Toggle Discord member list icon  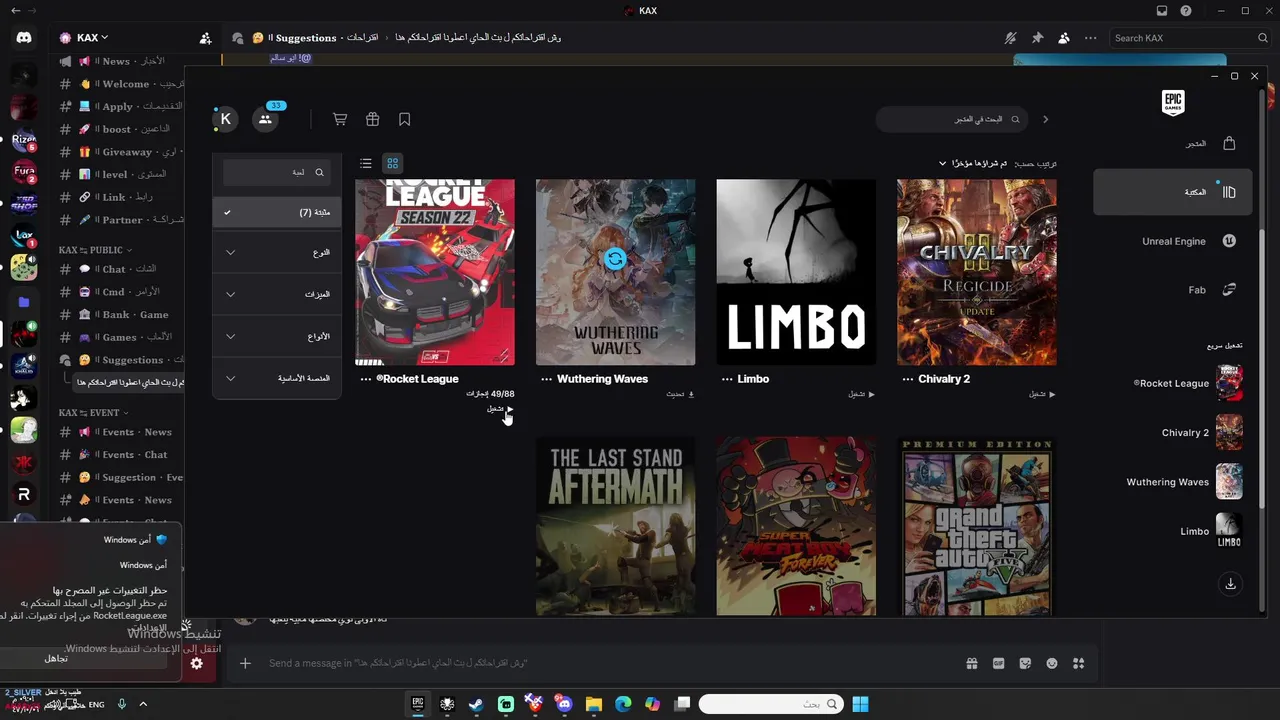(x=1064, y=38)
